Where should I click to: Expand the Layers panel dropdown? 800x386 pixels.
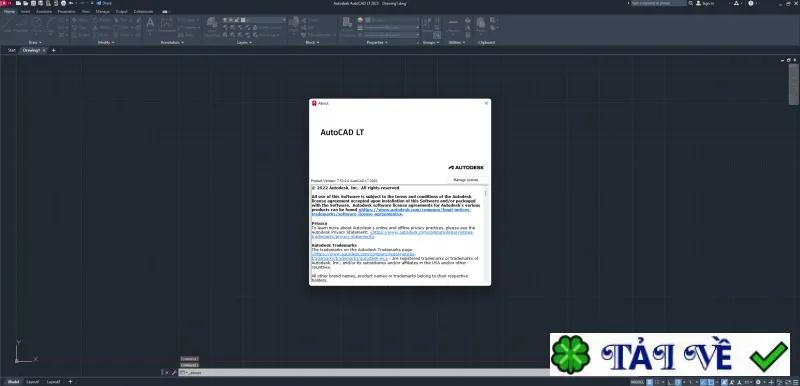pyautogui.click(x=244, y=42)
